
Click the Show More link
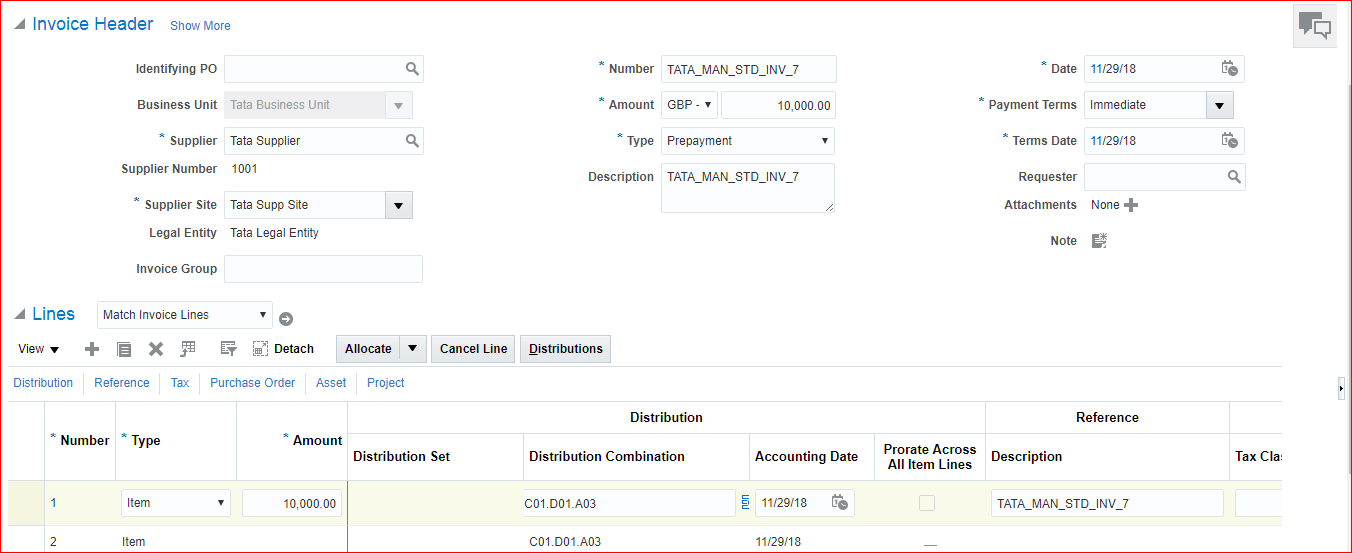point(200,26)
